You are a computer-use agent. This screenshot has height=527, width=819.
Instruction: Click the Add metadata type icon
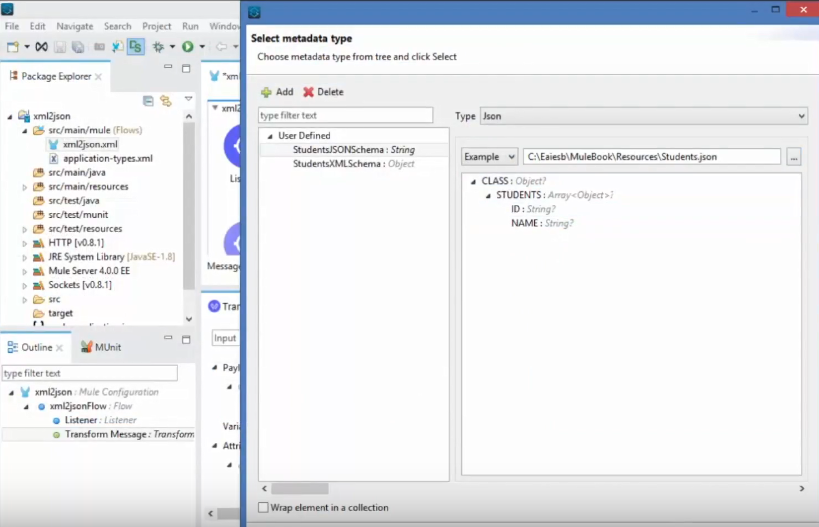click(267, 92)
